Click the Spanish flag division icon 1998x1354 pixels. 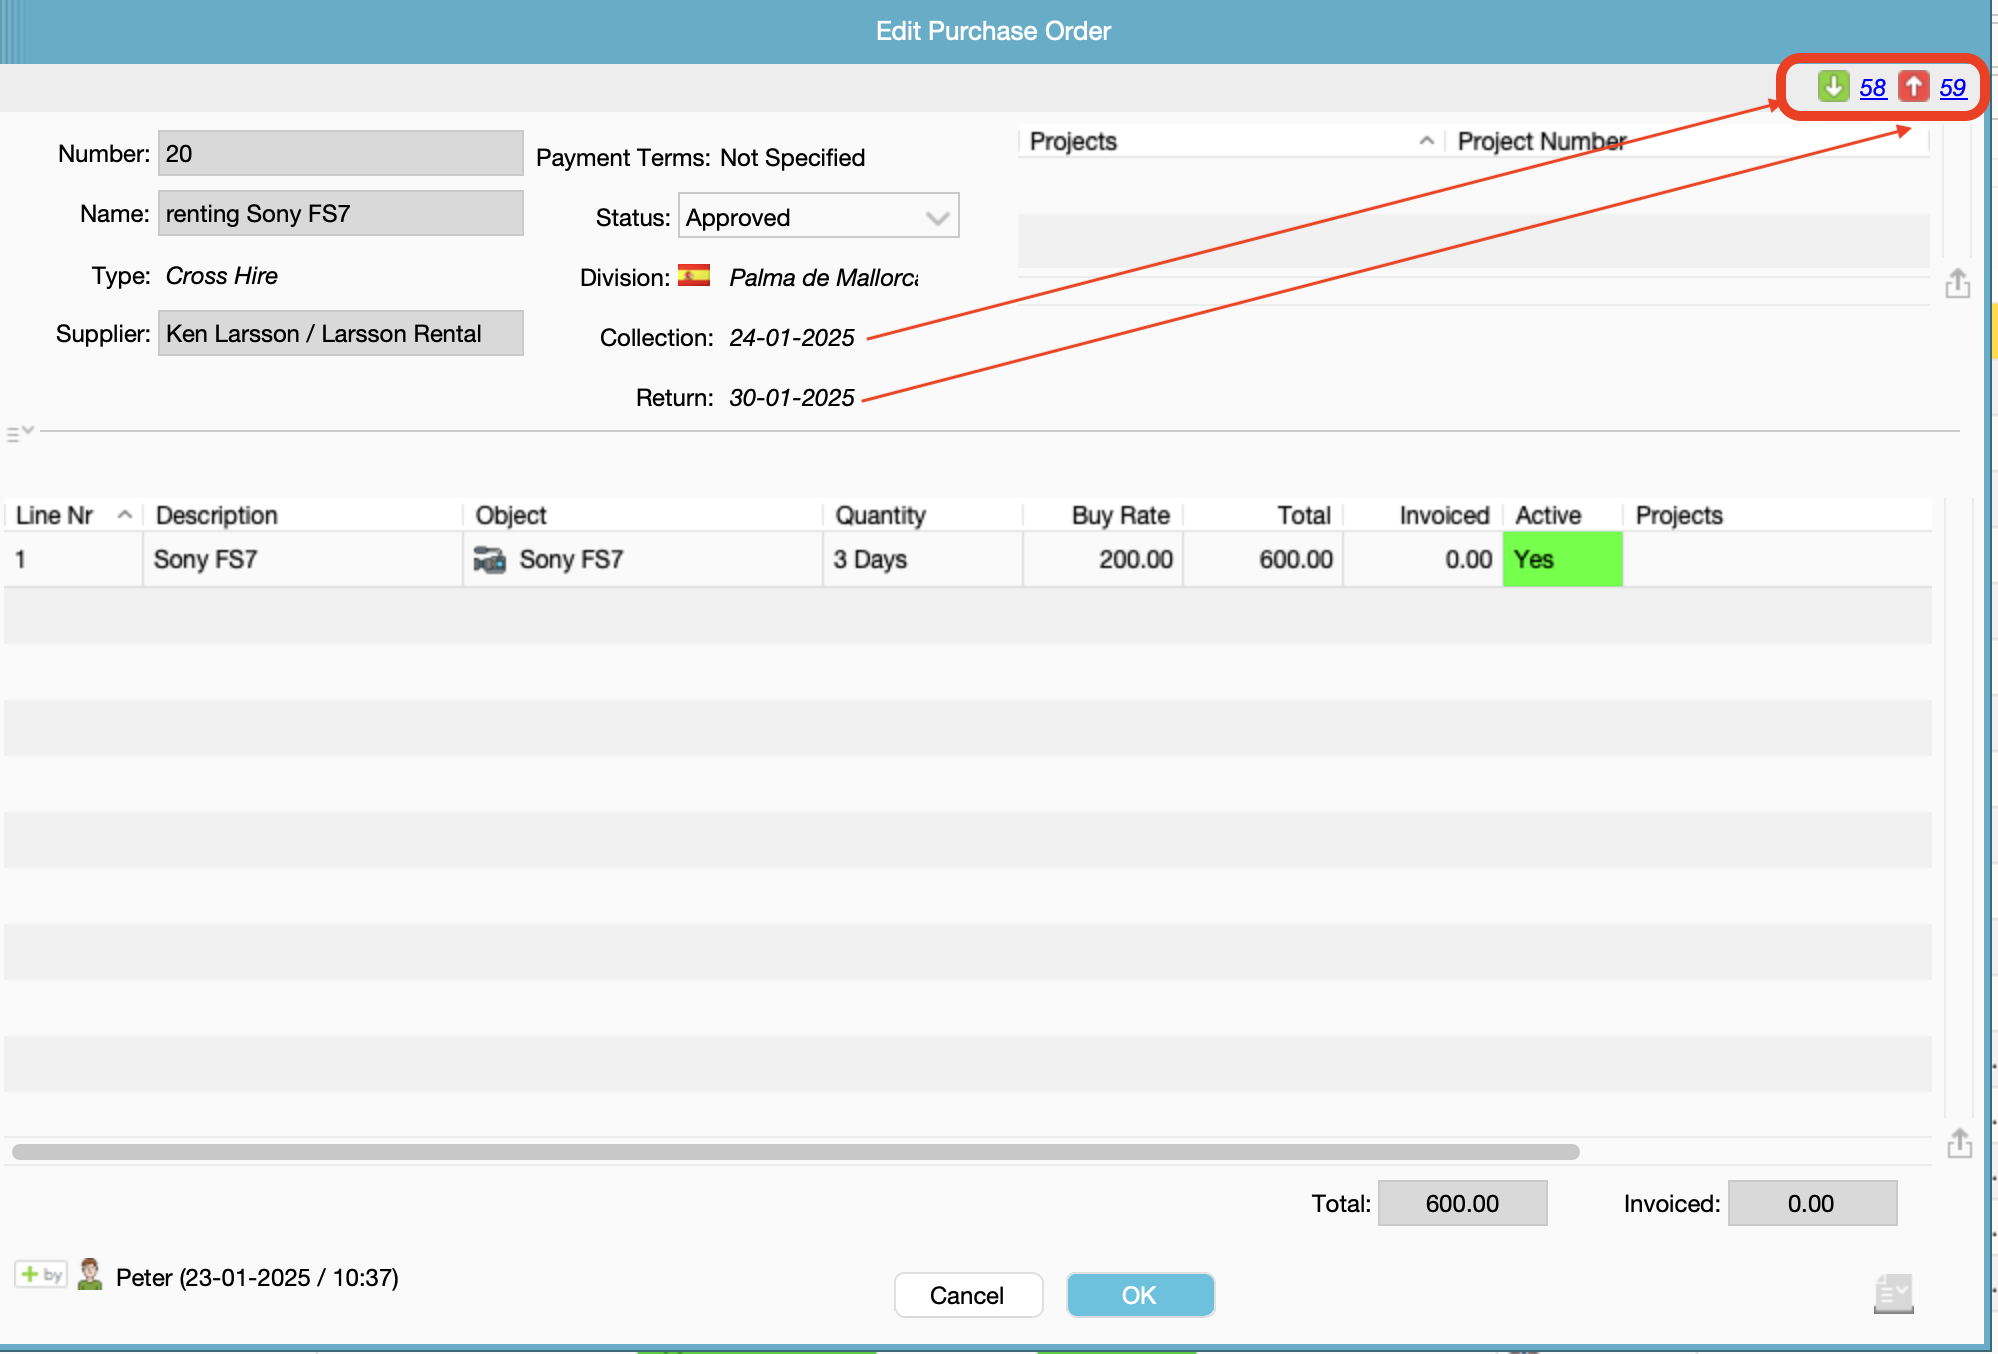tap(694, 276)
